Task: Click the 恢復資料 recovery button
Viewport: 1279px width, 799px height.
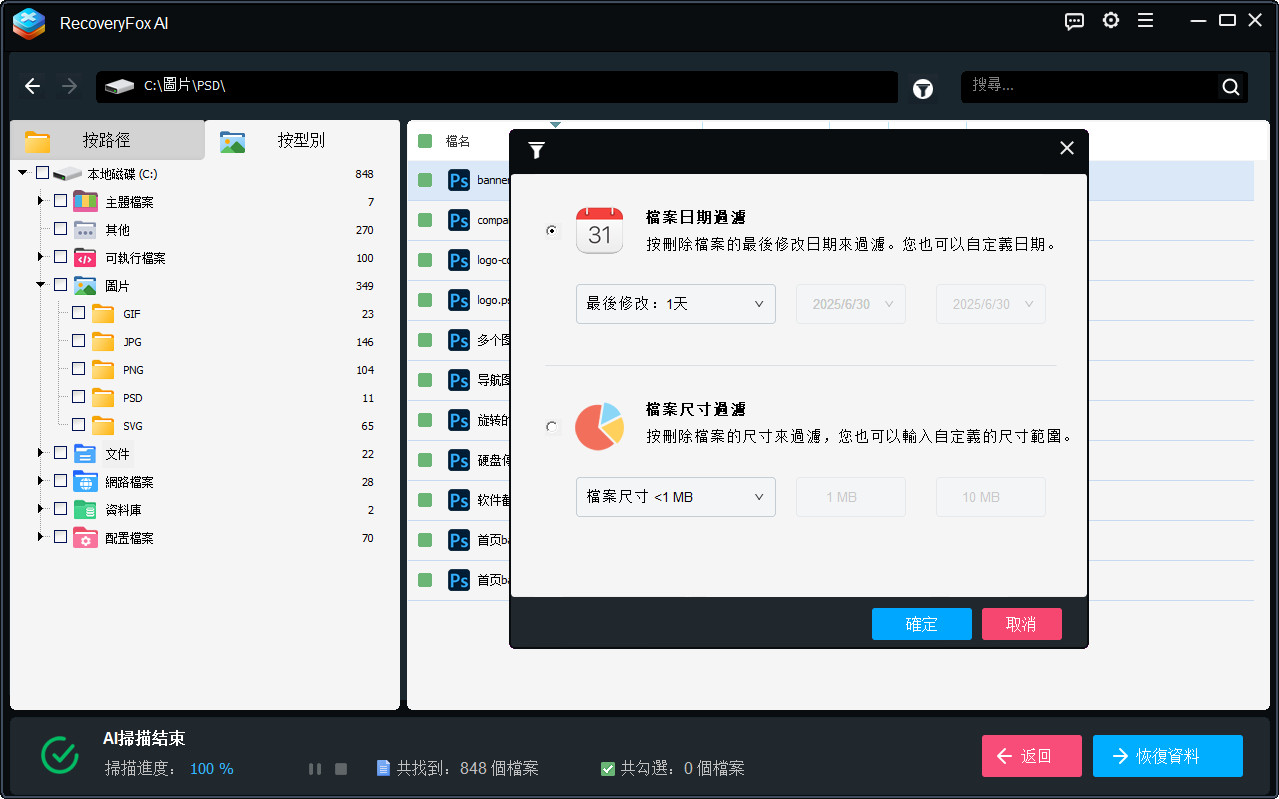Action: (1167, 756)
